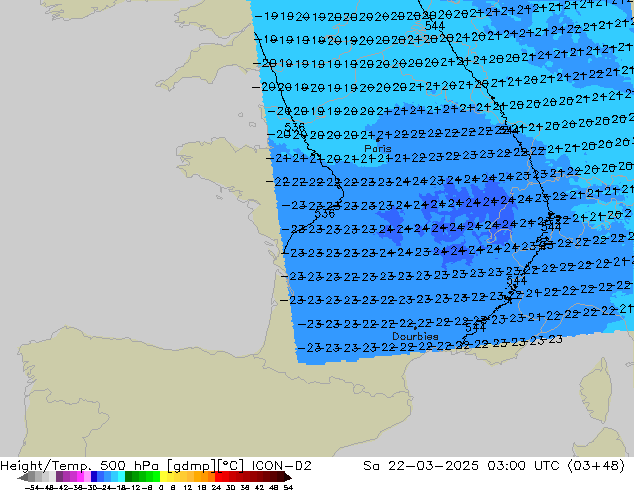Click the bright red swatch at 24 on scale
This screenshot has height=490, width=634.
click(218, 476)
